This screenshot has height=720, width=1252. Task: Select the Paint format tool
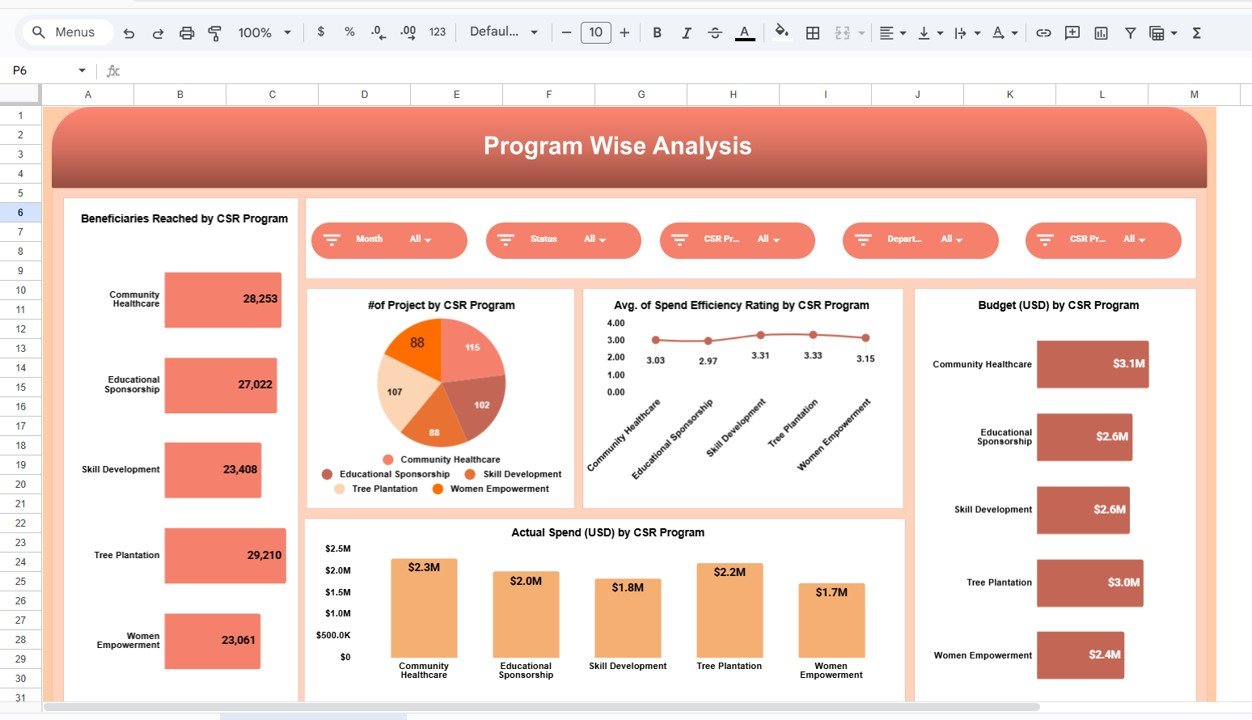pyautogui.click(x=214, y=33)
